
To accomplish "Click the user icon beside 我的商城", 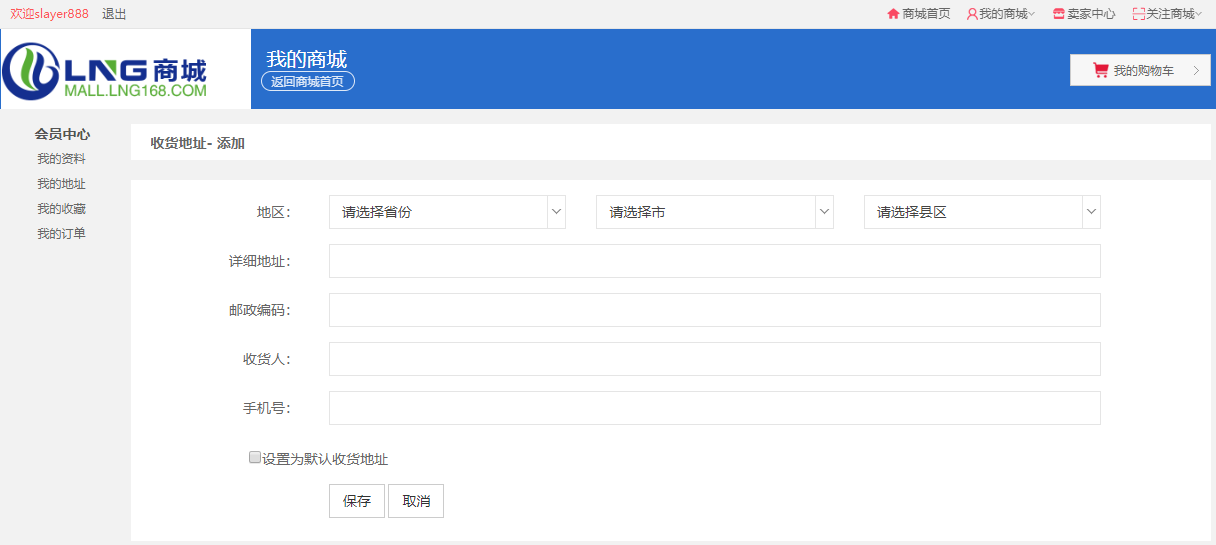I will click(972, 14).
